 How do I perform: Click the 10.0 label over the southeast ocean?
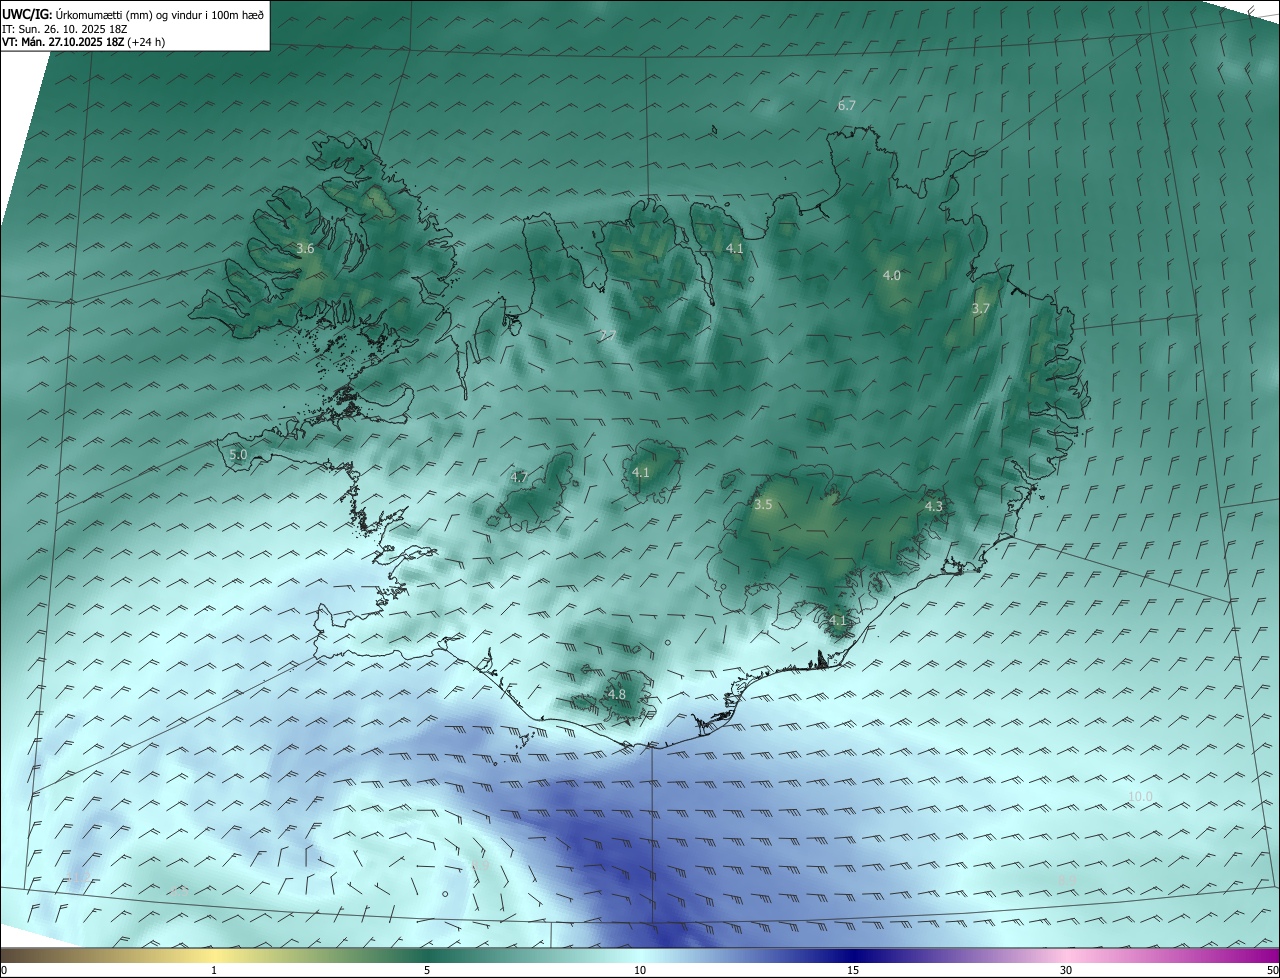point(1140,797)
